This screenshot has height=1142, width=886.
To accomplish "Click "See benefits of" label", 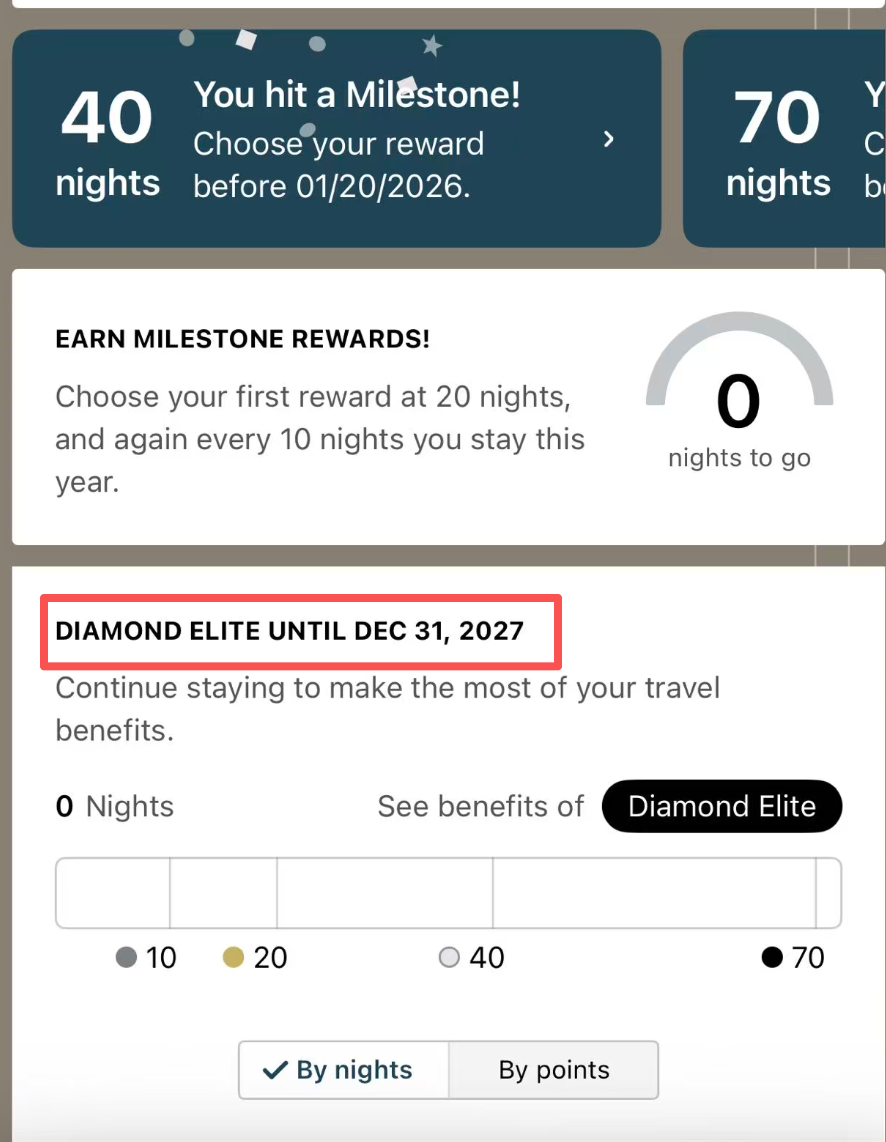I will pos(480,806).
